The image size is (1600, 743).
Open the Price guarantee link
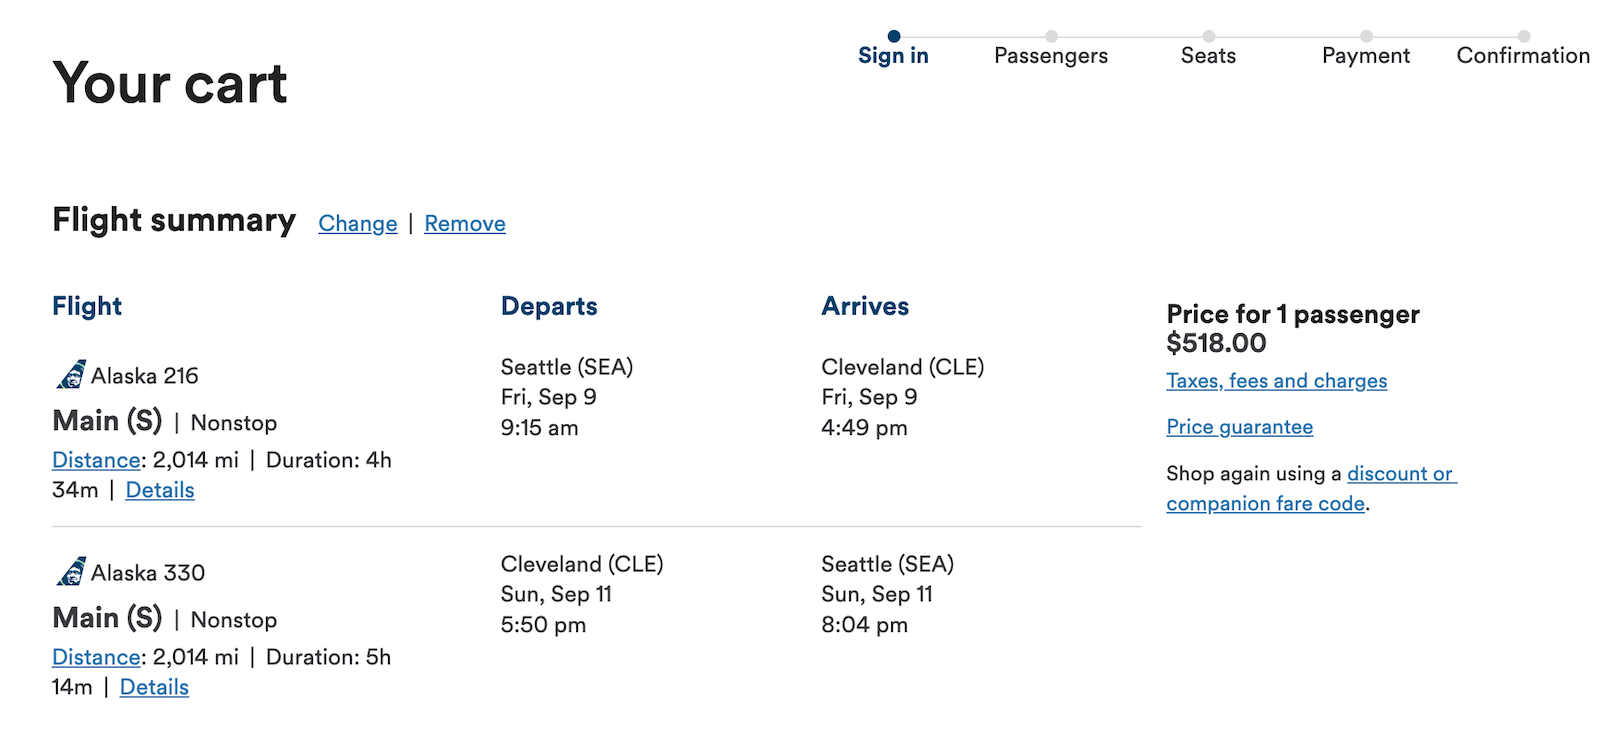click(1239, 427)
